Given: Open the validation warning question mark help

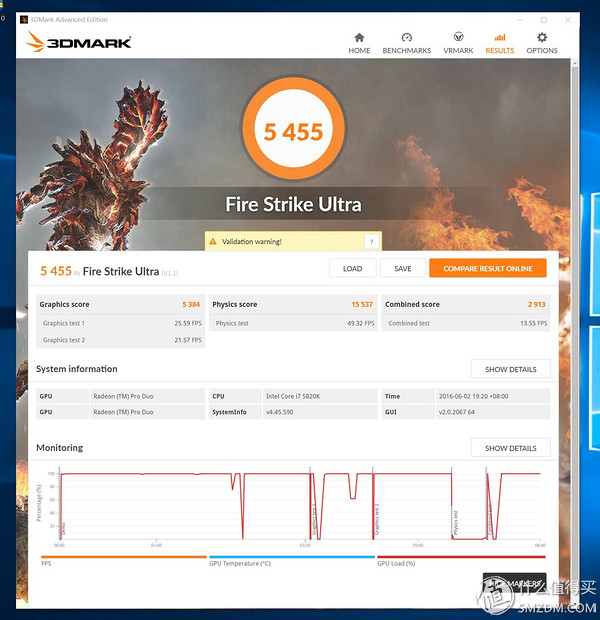Looking at the screenshot, I should click(371, 242).
